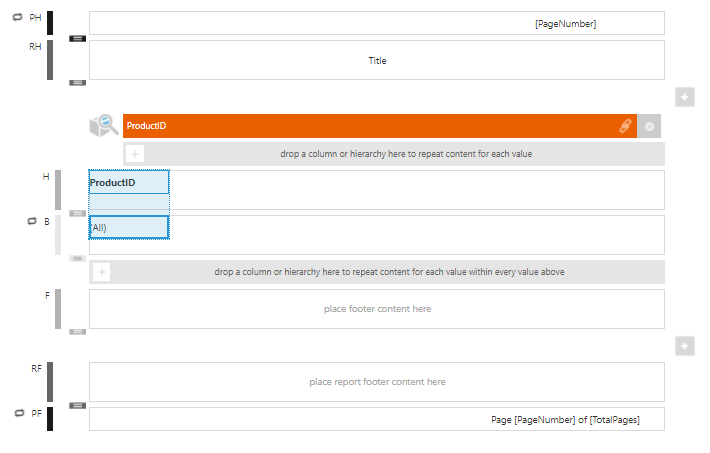Click the plus icon above the header region
Screen dimensions: 710x453
[x=136, y=154]
